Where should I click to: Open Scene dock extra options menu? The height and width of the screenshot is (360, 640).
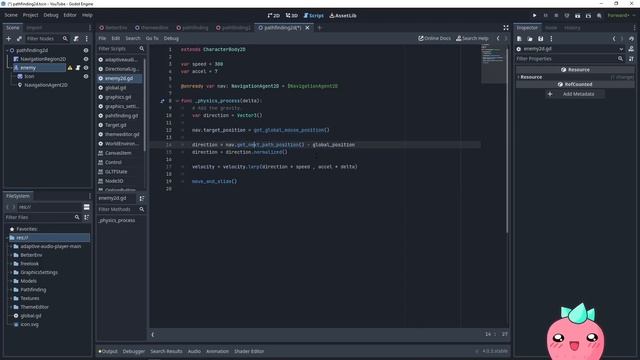[x=87, y=38]
